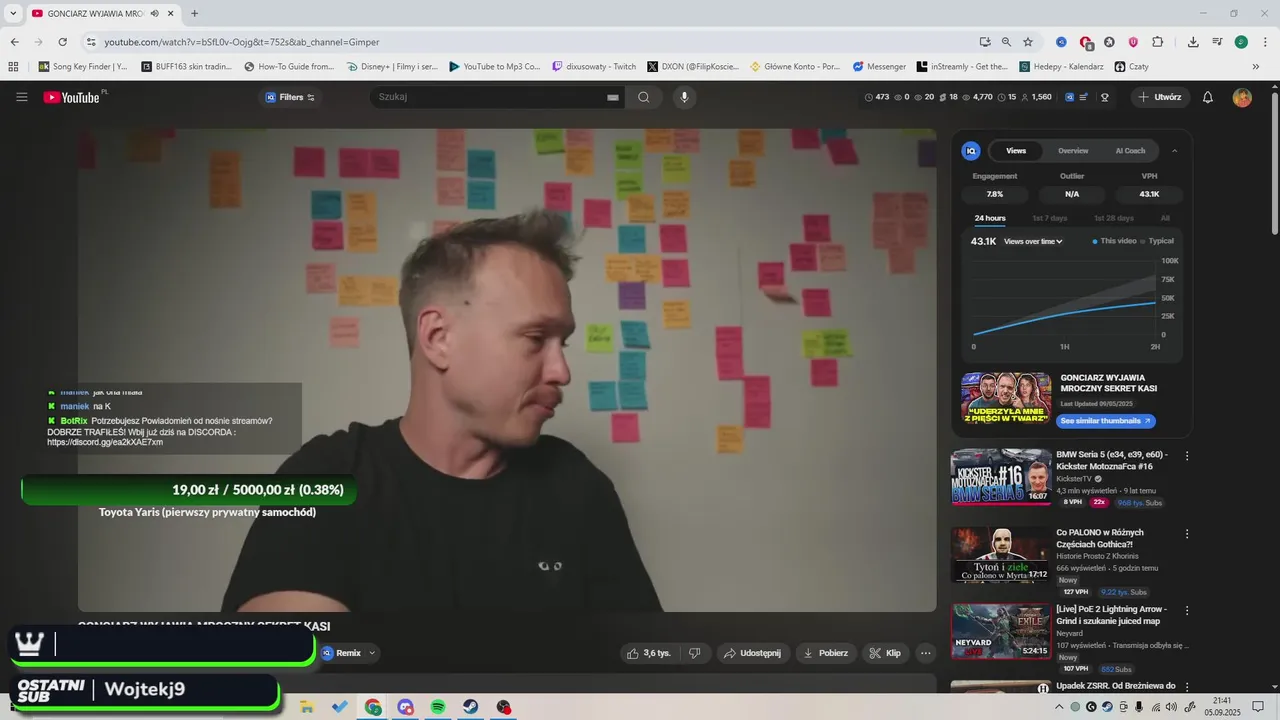Open vidIQ list icon in stats bar

click(1085, 97)
